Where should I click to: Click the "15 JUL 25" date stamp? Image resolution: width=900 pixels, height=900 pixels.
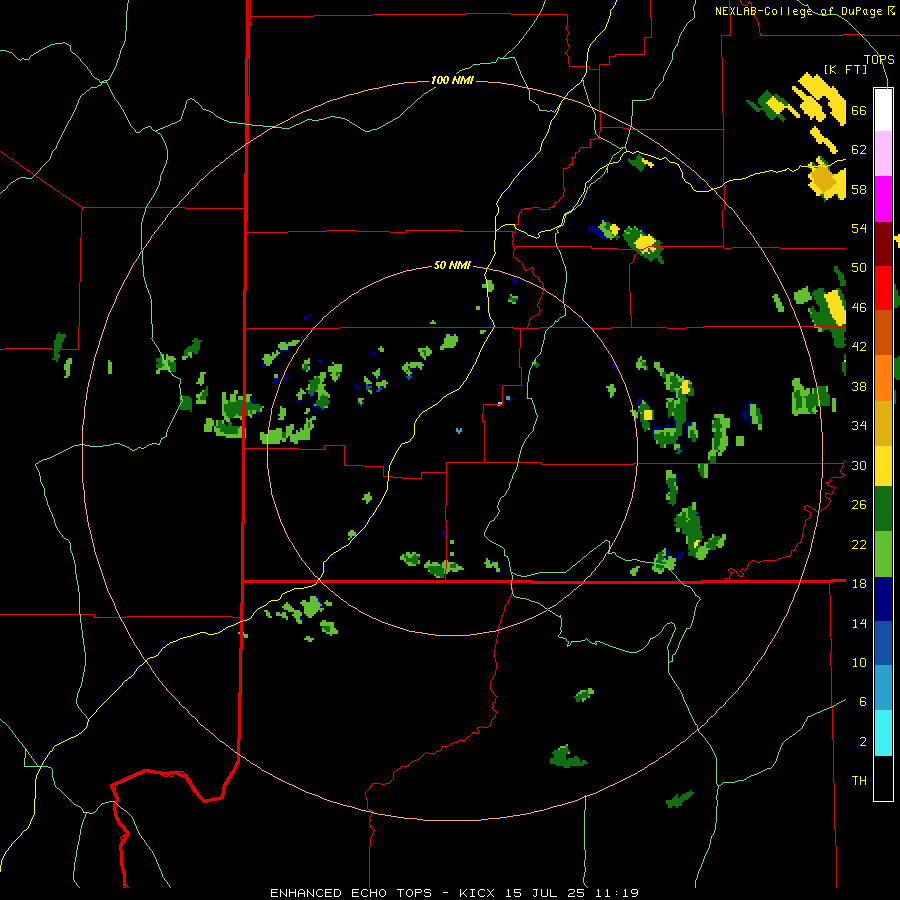(548, 893)
